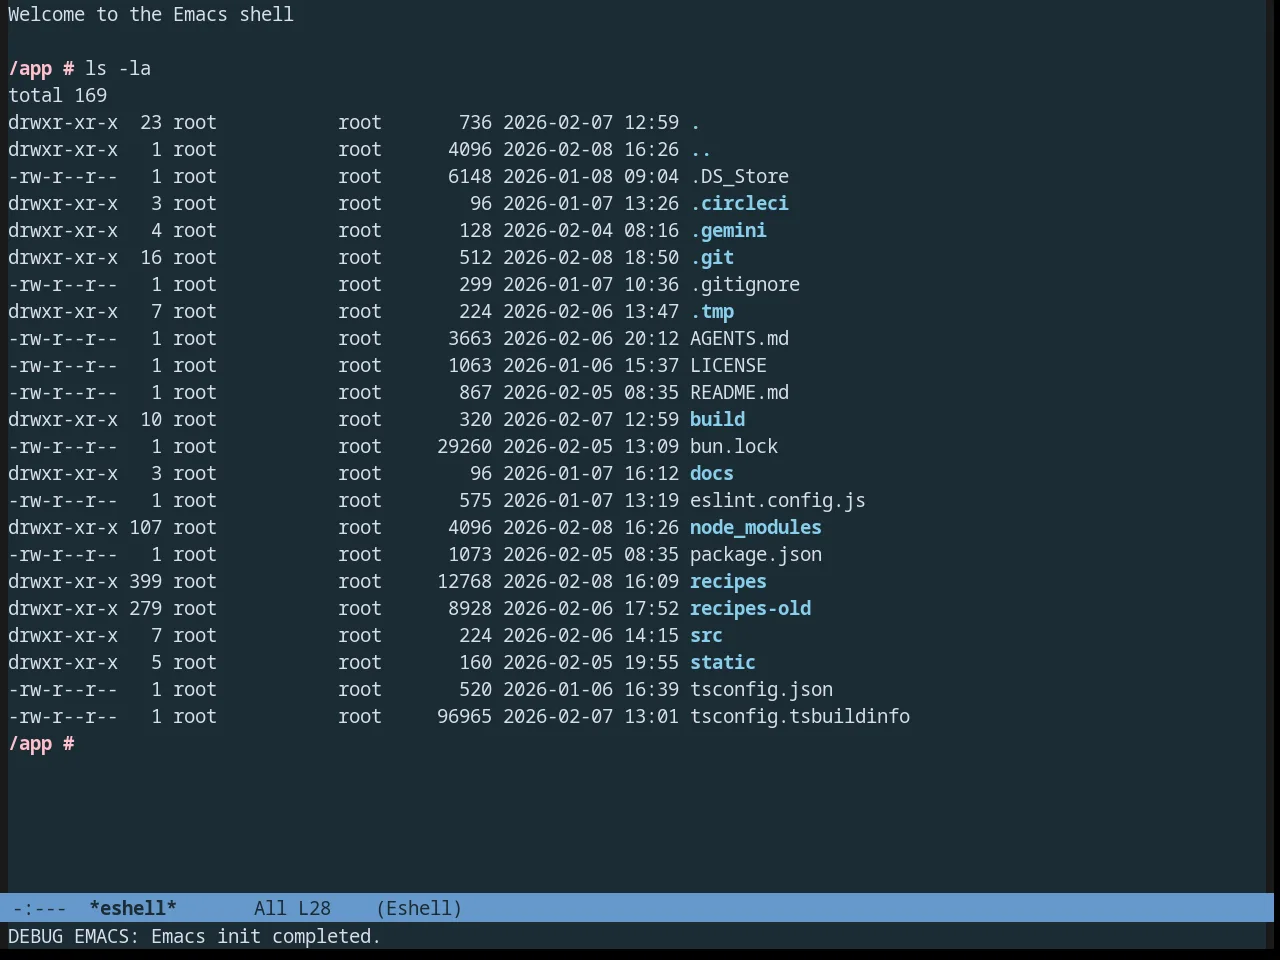Click the *eshell* buffer name in mode line
The image size is (1280, 960).
(x=133, y=908)
